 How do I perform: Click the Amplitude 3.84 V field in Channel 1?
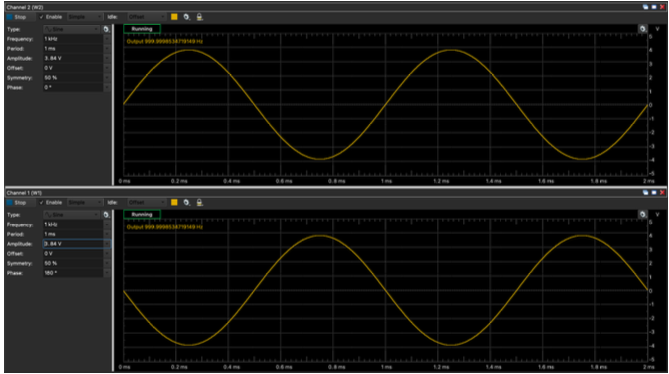77,244
